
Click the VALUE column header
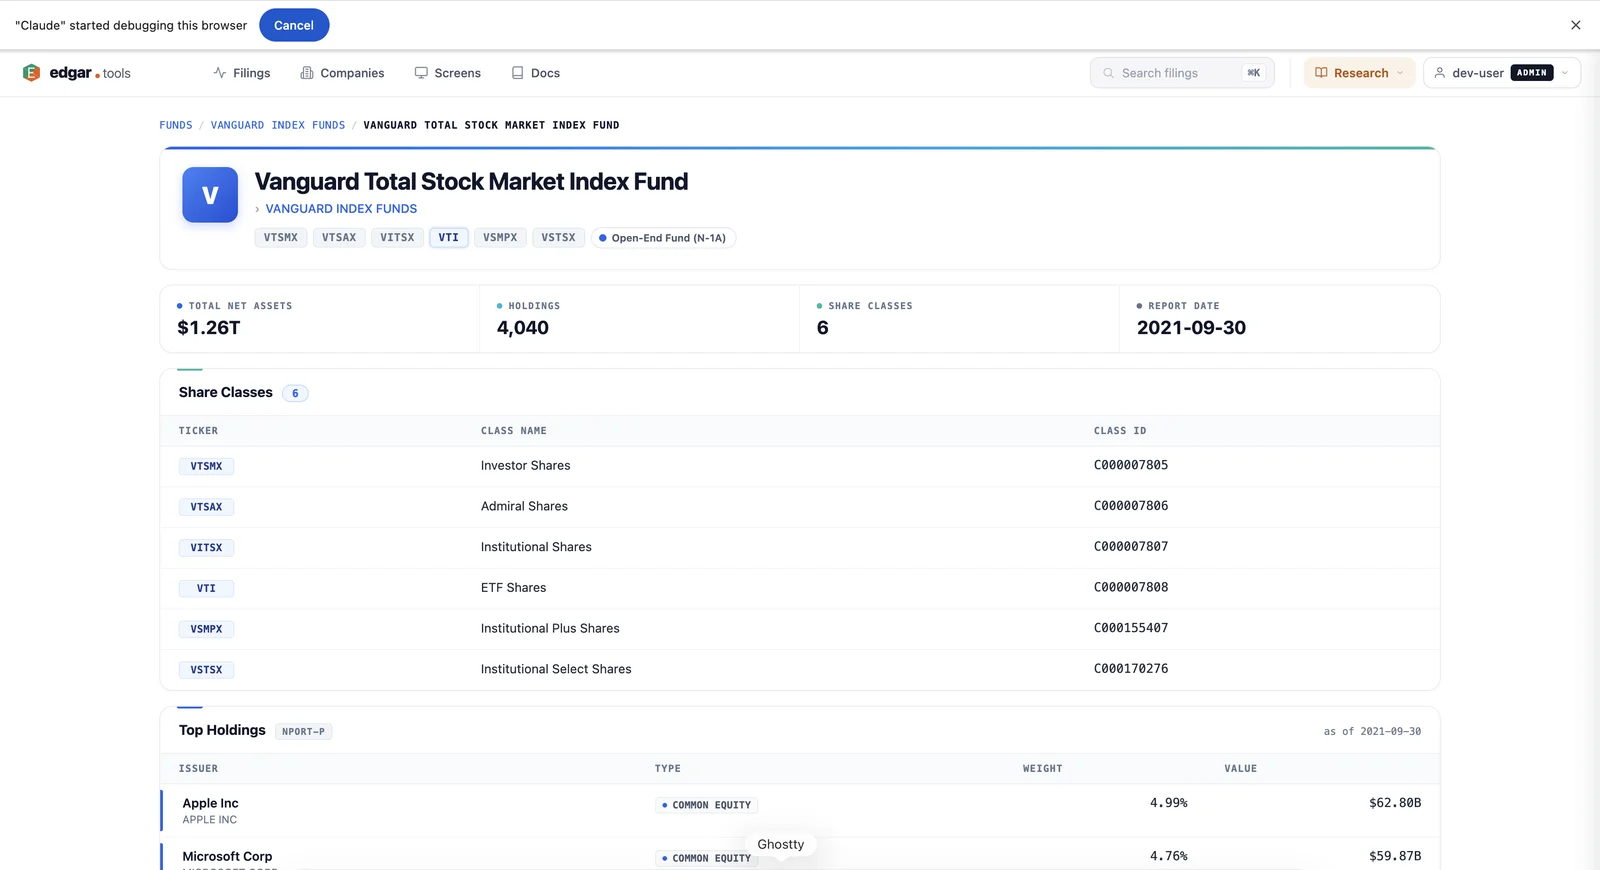pyautogui.click(x=1241, y=769)
